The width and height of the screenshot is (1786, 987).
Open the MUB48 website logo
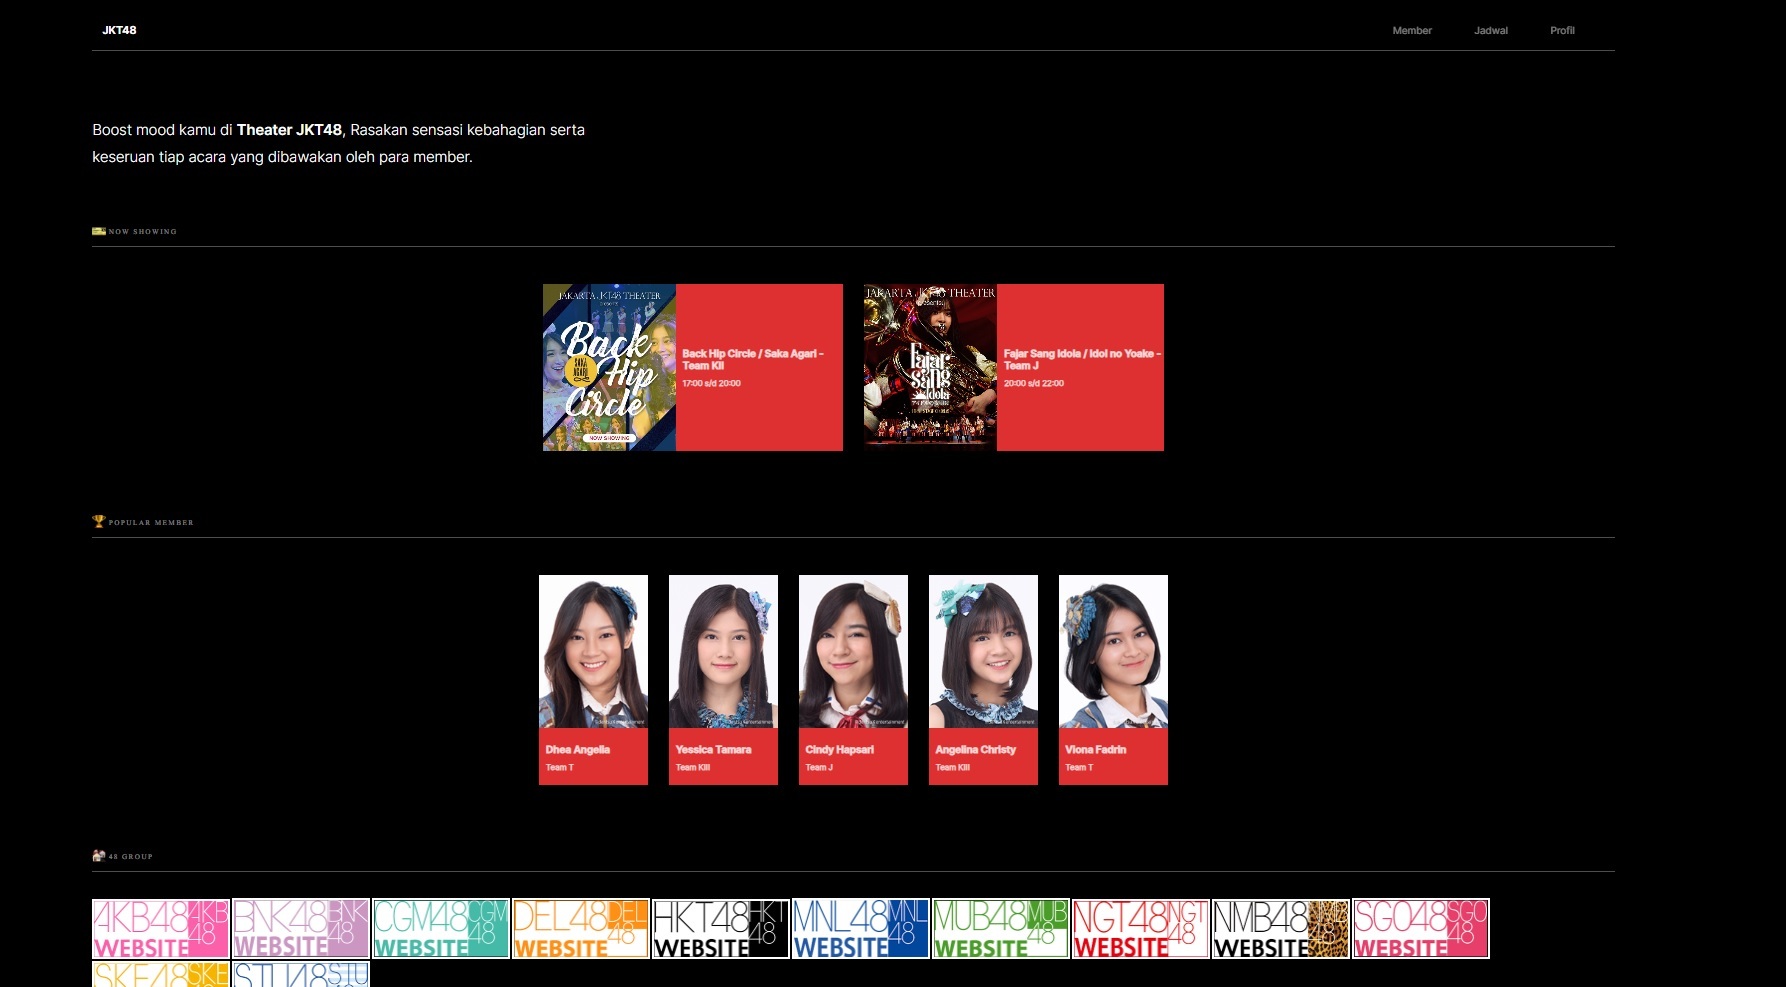pyautogui.click(x=1001, y=929)
